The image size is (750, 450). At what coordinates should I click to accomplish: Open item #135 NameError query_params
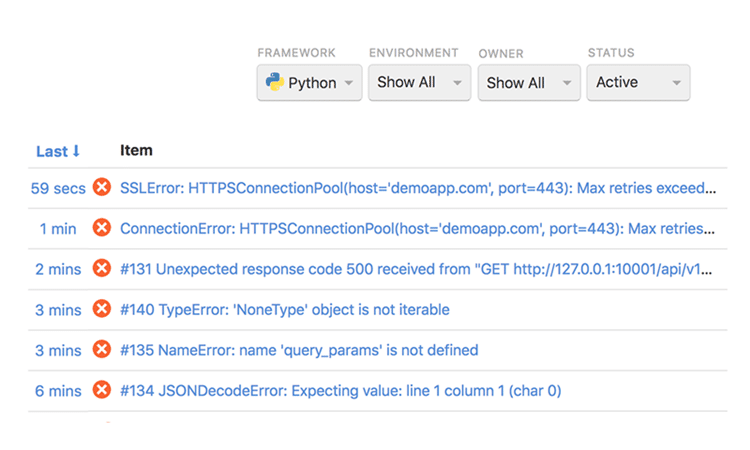click(299, 351)
